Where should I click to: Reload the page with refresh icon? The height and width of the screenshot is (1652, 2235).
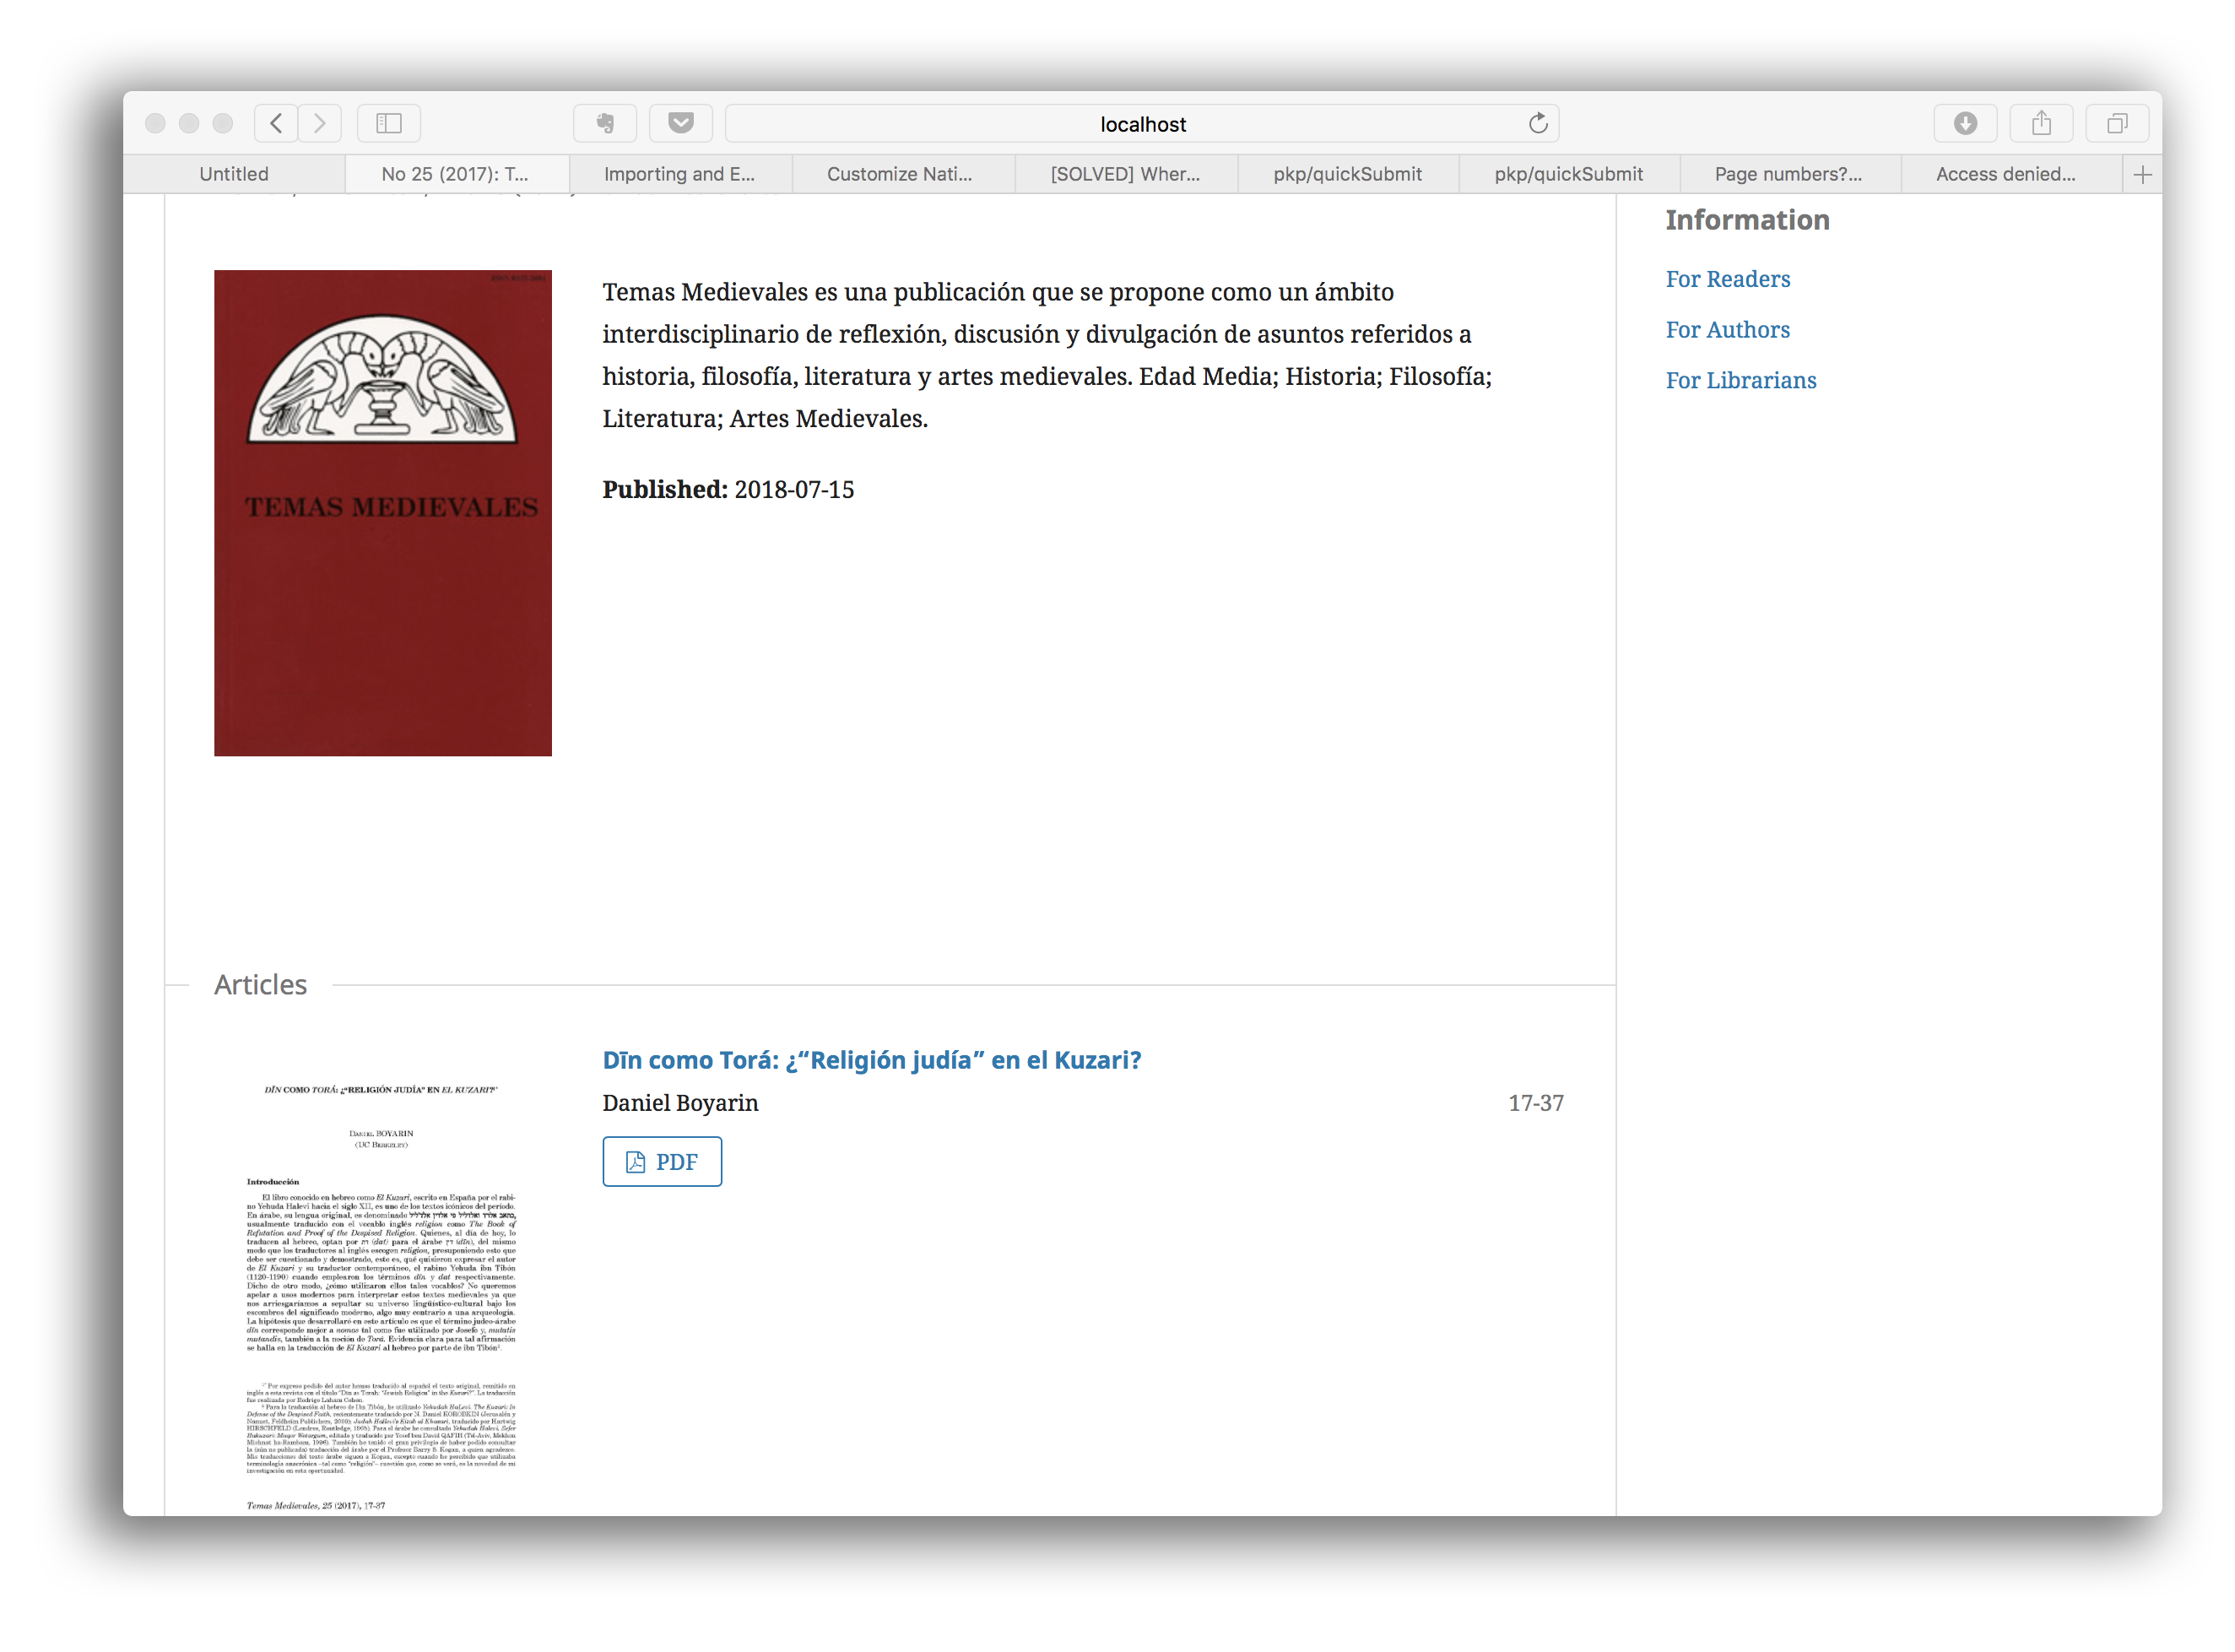[1537, 123]
